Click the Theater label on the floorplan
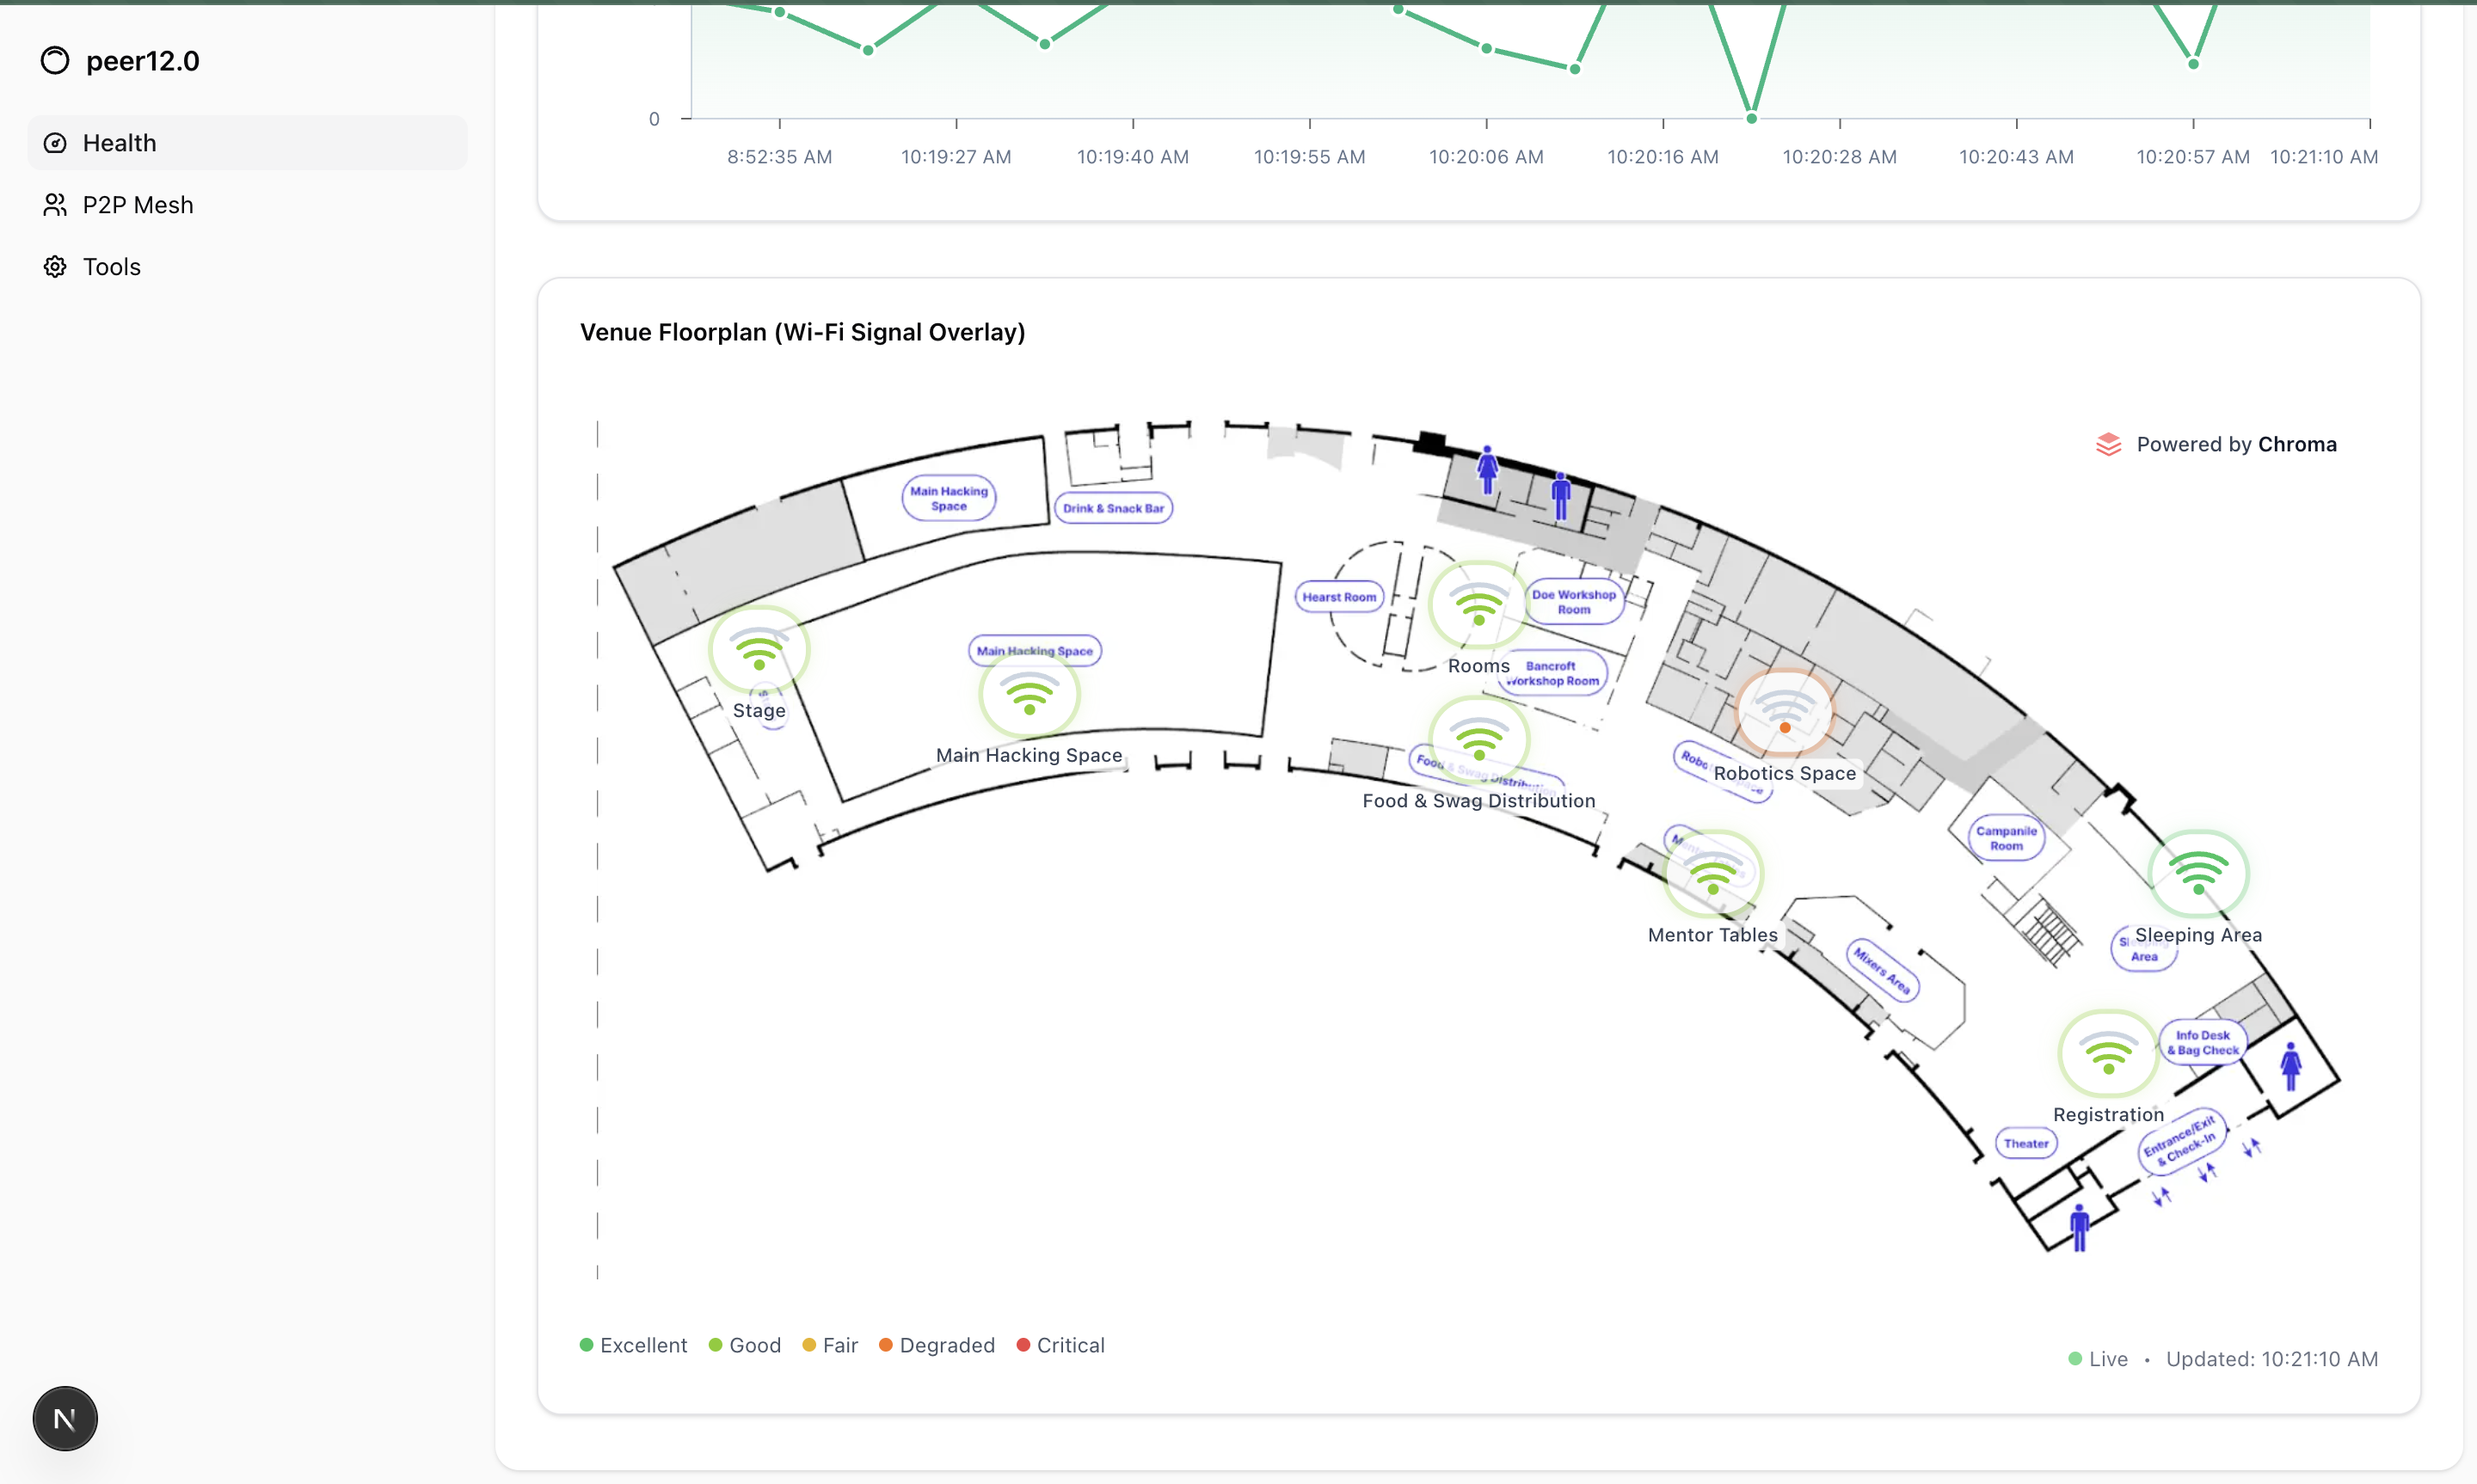 click(x=2026, y=1143)
